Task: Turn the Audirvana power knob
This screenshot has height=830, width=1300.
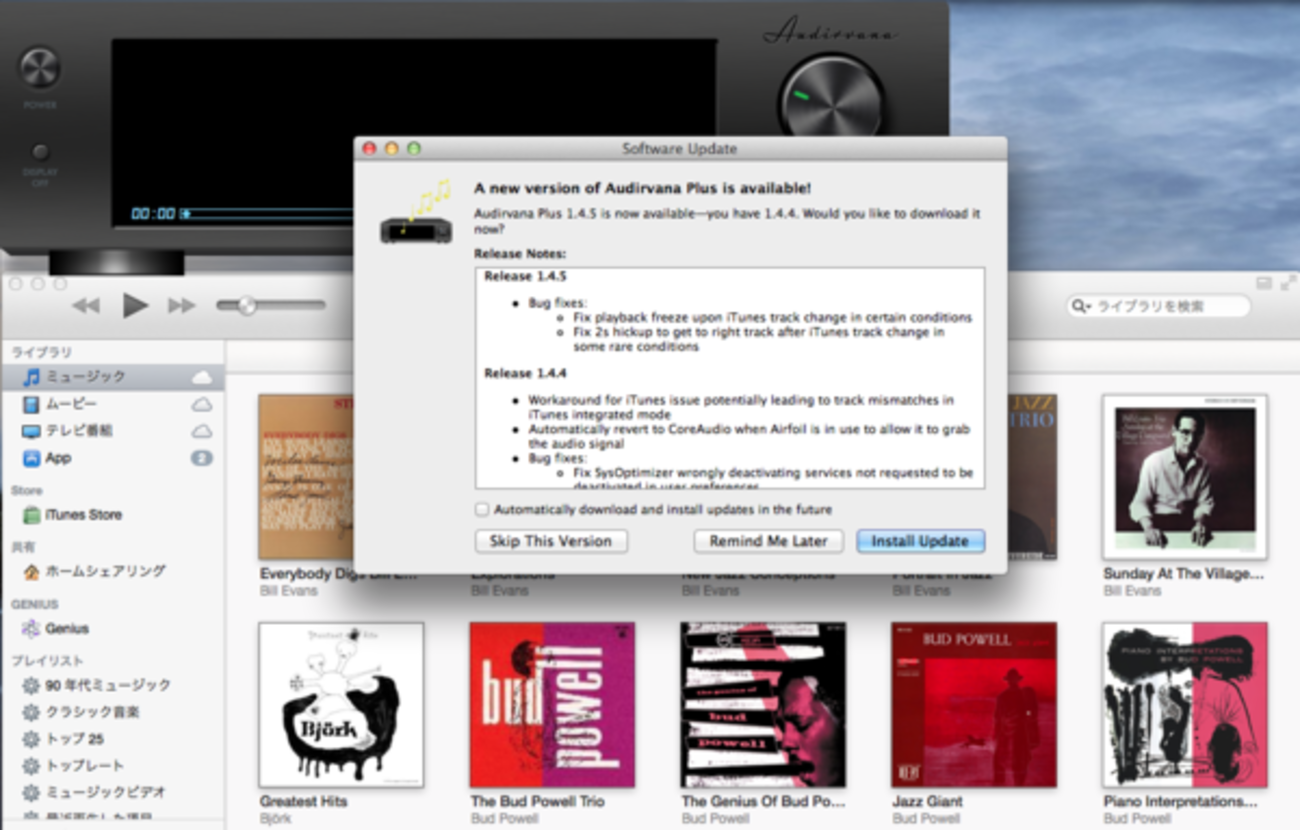Action: 40,68
